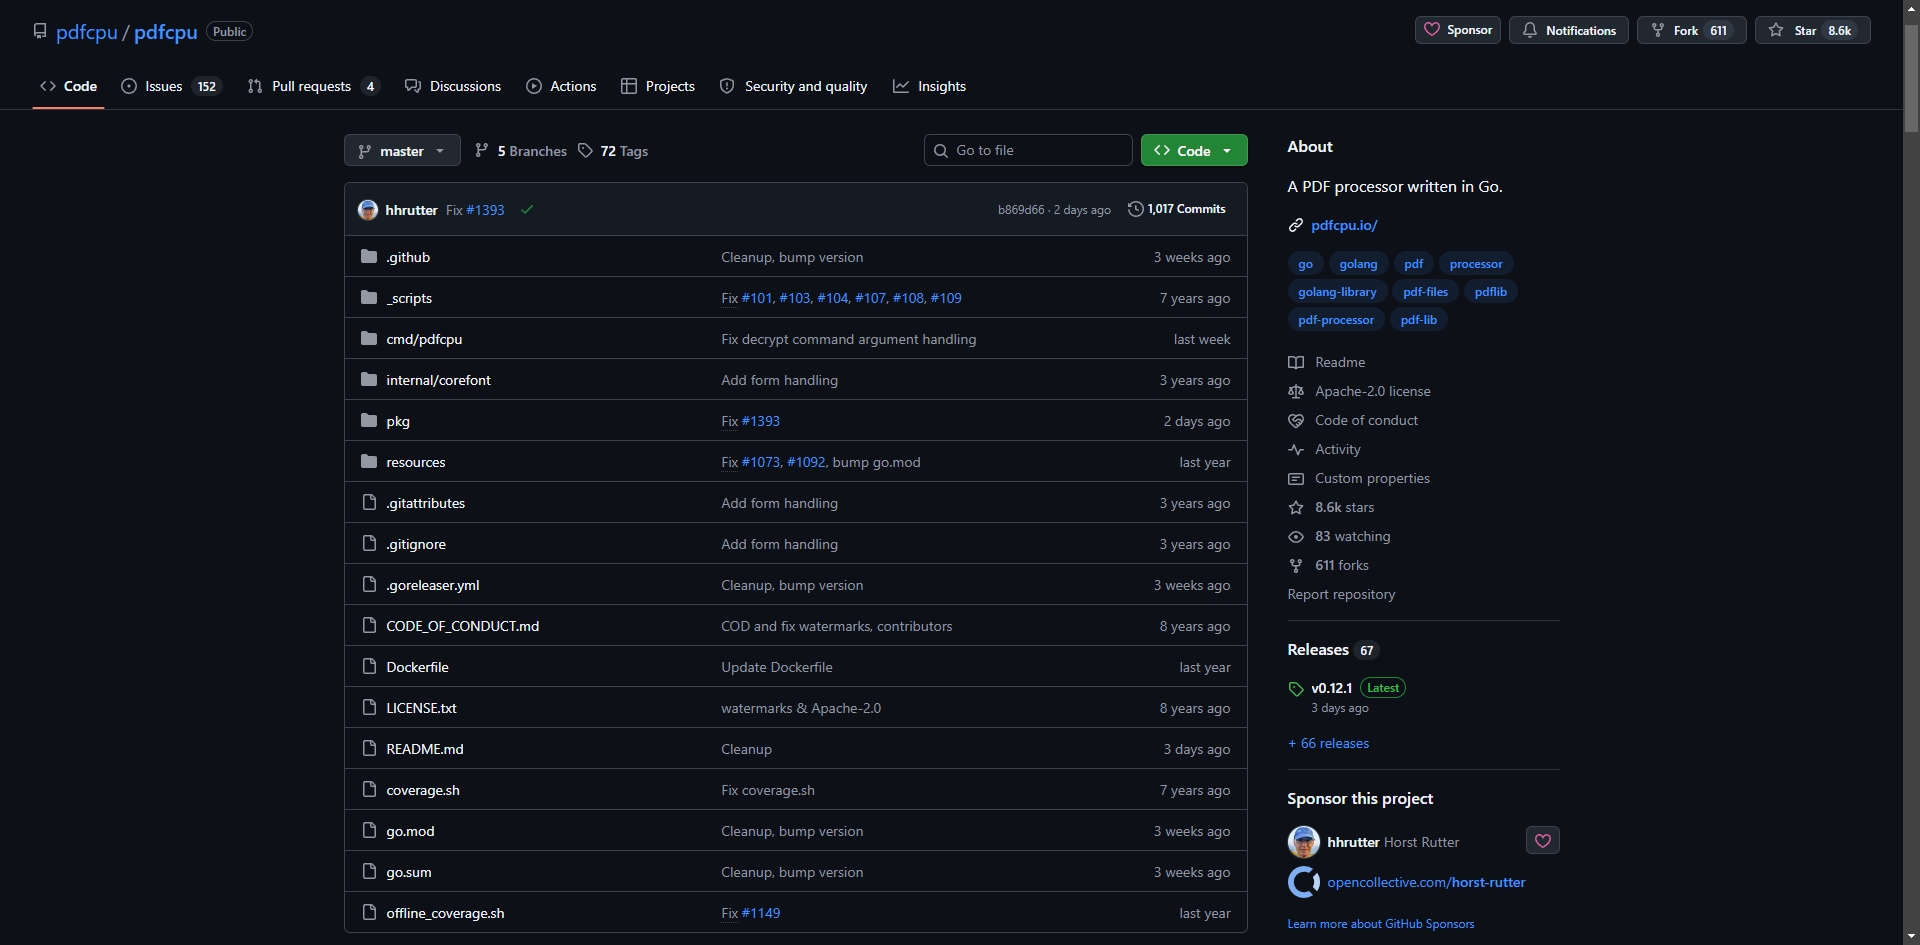The width and height of the screenshot is (1920, 945).
Task: Click the Notifications button
Action: [1568, 30]
